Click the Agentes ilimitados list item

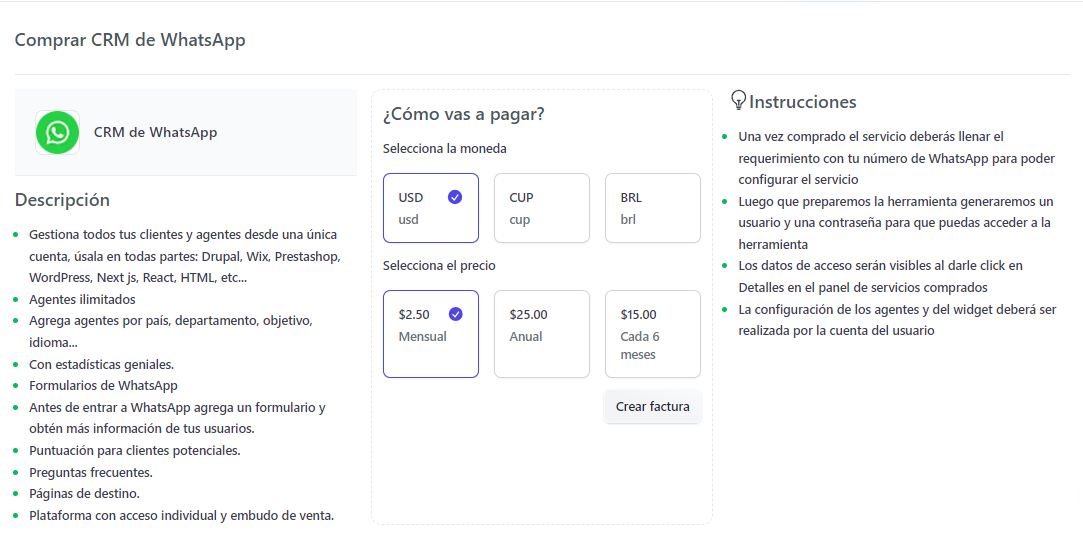[82, 299]
